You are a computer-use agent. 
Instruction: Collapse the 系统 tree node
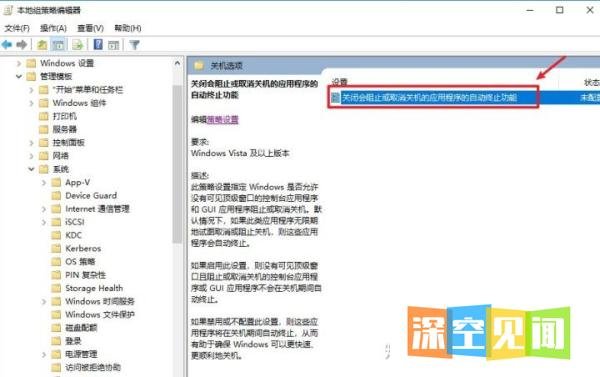click(x=31, y=169)
